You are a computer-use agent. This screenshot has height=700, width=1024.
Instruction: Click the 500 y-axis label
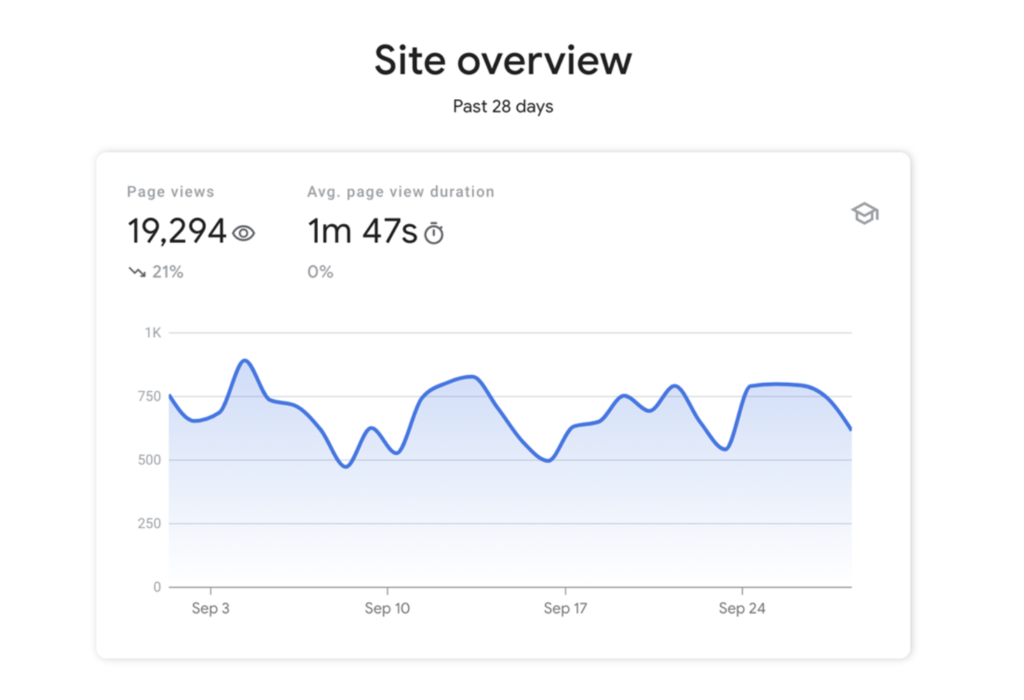(x=149, y=460)
